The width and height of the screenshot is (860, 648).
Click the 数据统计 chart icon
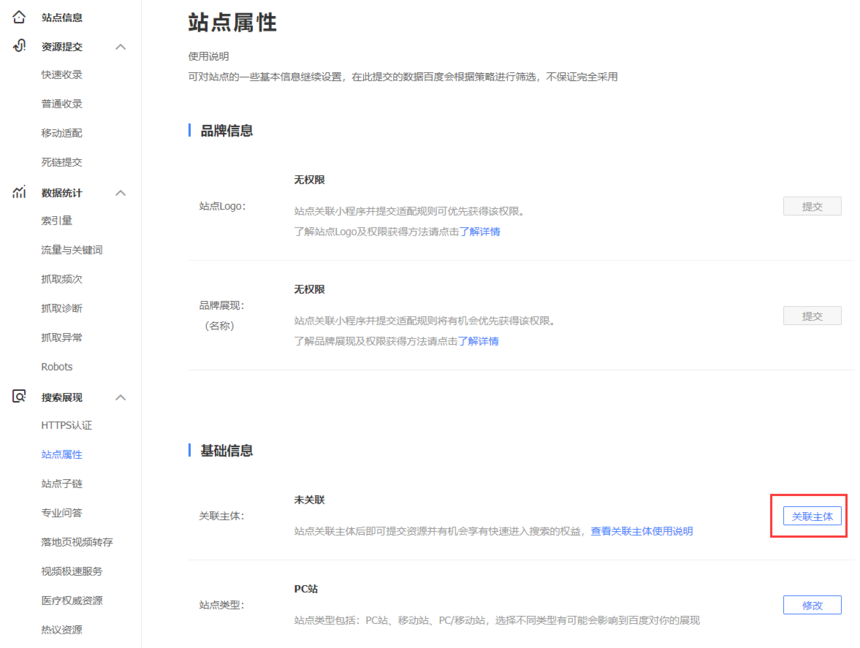(x=19, y=192)
